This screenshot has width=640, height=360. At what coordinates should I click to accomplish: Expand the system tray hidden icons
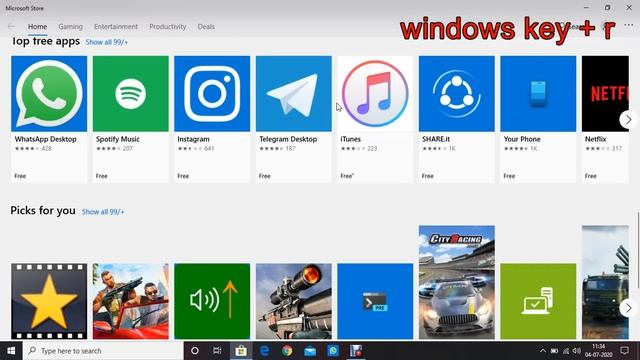(542, 351)
